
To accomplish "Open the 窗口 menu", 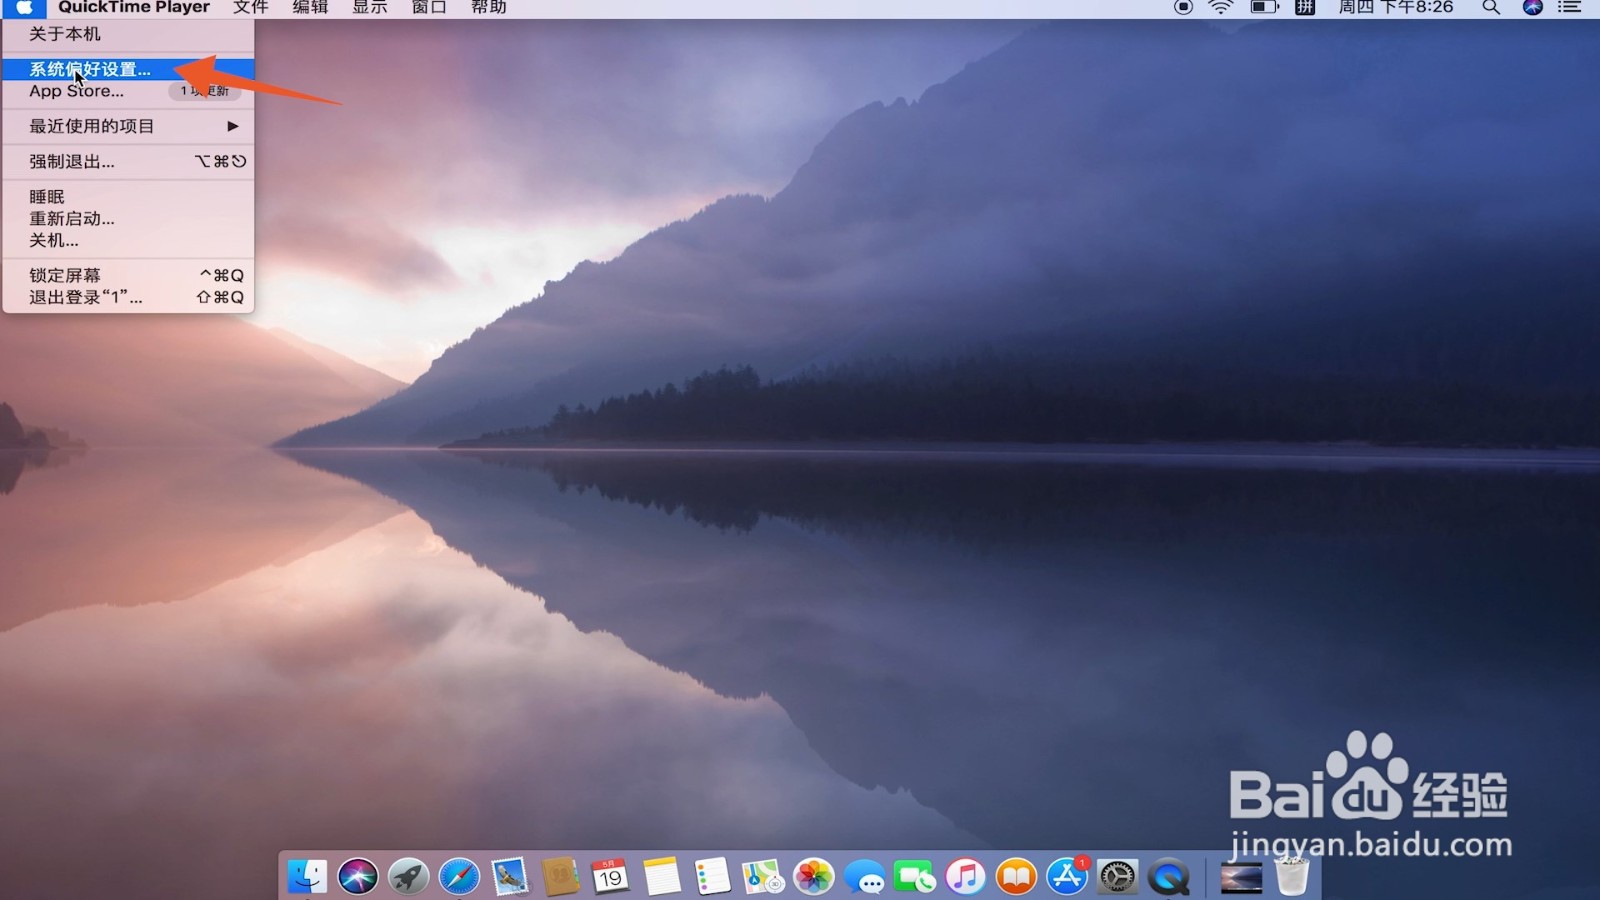I will 429,7.
